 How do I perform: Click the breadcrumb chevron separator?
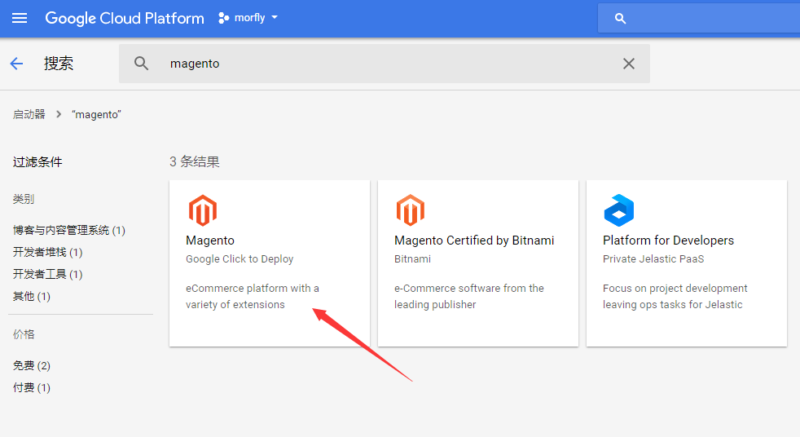tap(59, 114)
